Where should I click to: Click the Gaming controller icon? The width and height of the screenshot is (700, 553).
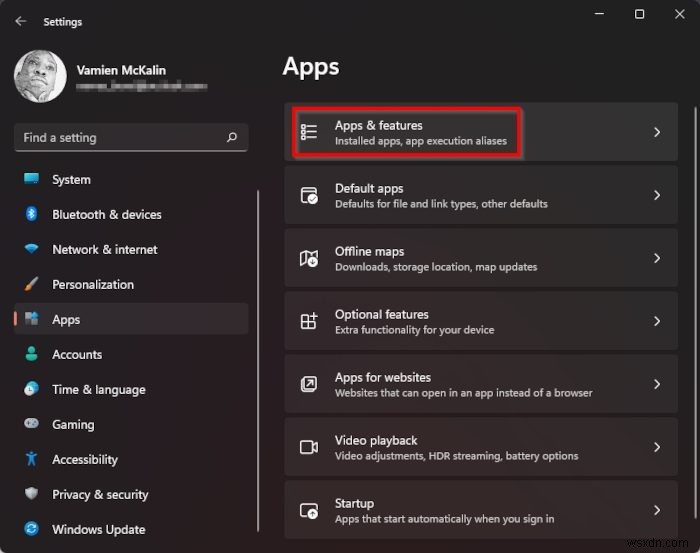(31, 423)
